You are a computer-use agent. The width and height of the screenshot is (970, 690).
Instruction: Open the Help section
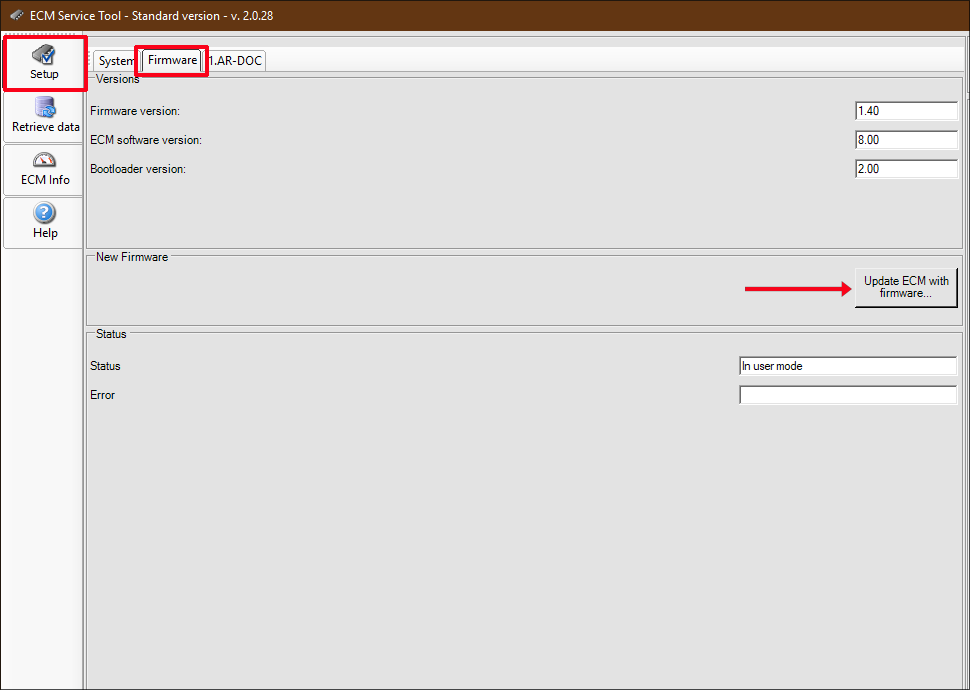45,223
